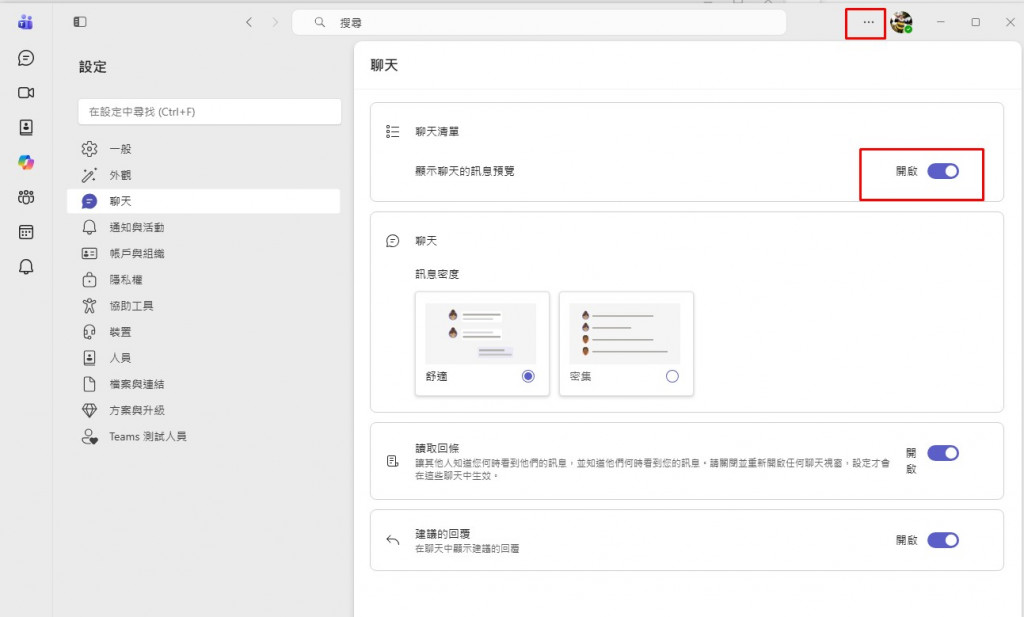Select the 舒適 radio button
This screenshot has width=1024, height=617.
tap(528, 376)
